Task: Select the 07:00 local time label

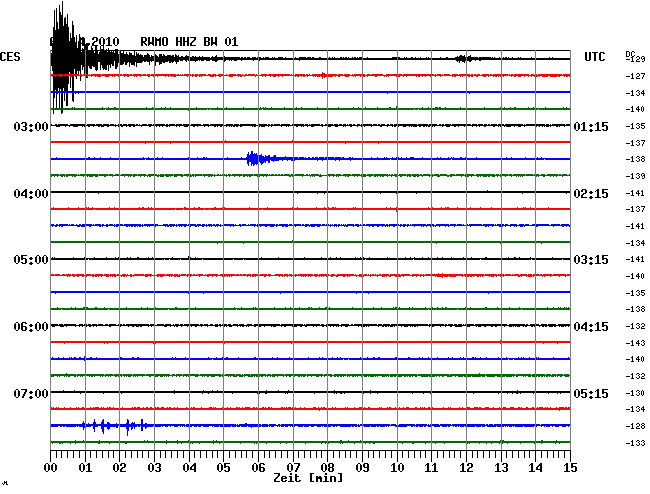Action: 31,393
